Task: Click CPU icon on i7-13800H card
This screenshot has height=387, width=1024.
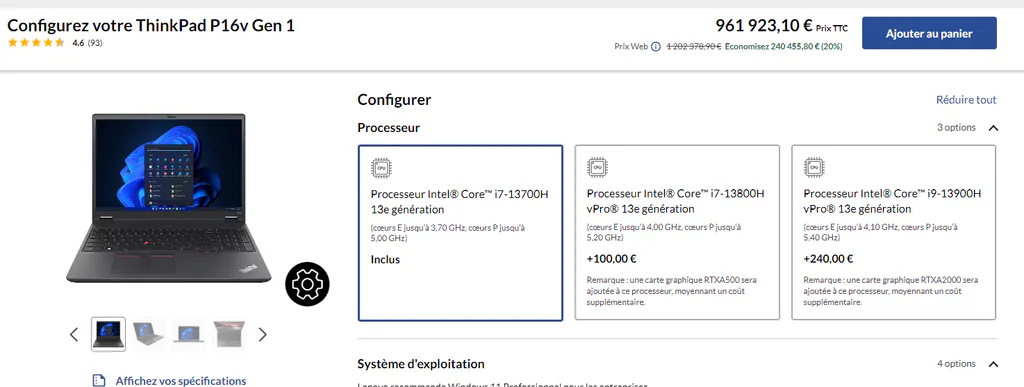Action: (x=597, y=167)
